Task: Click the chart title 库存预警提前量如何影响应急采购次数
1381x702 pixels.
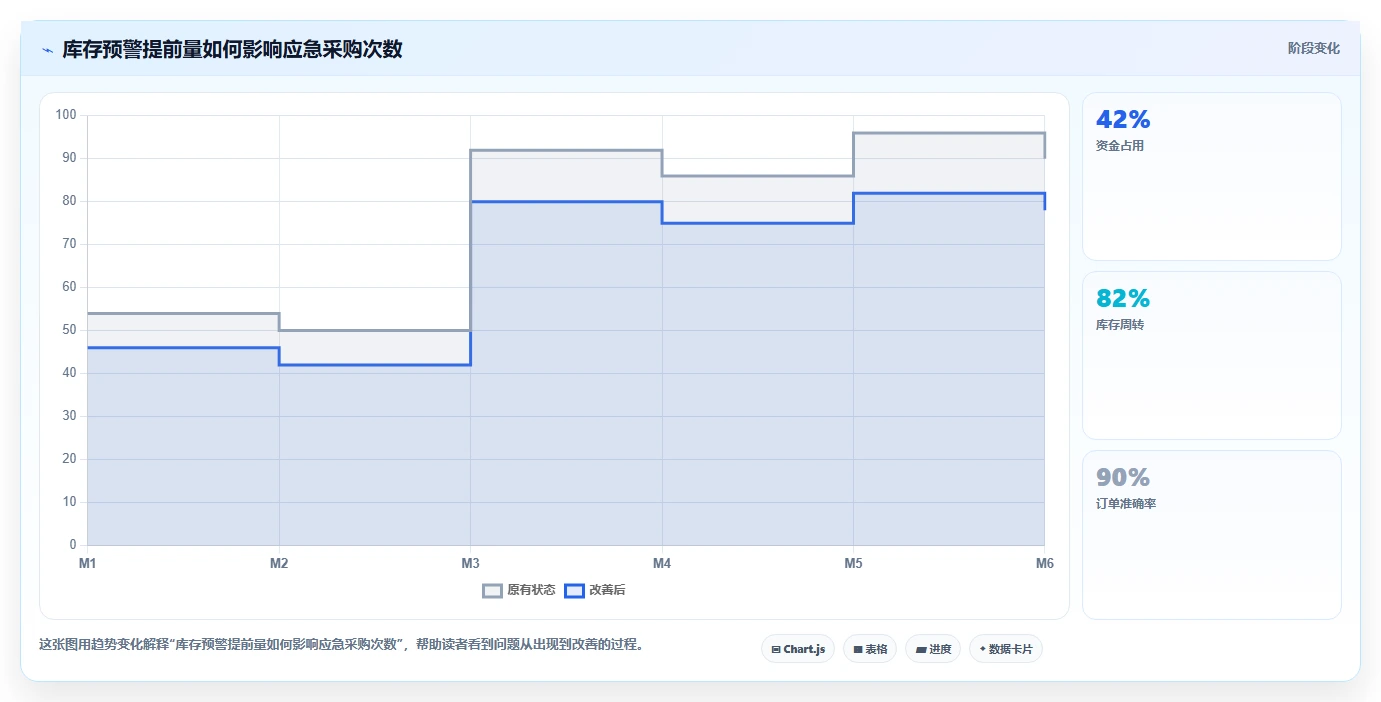Action: (x=232, y=49)
